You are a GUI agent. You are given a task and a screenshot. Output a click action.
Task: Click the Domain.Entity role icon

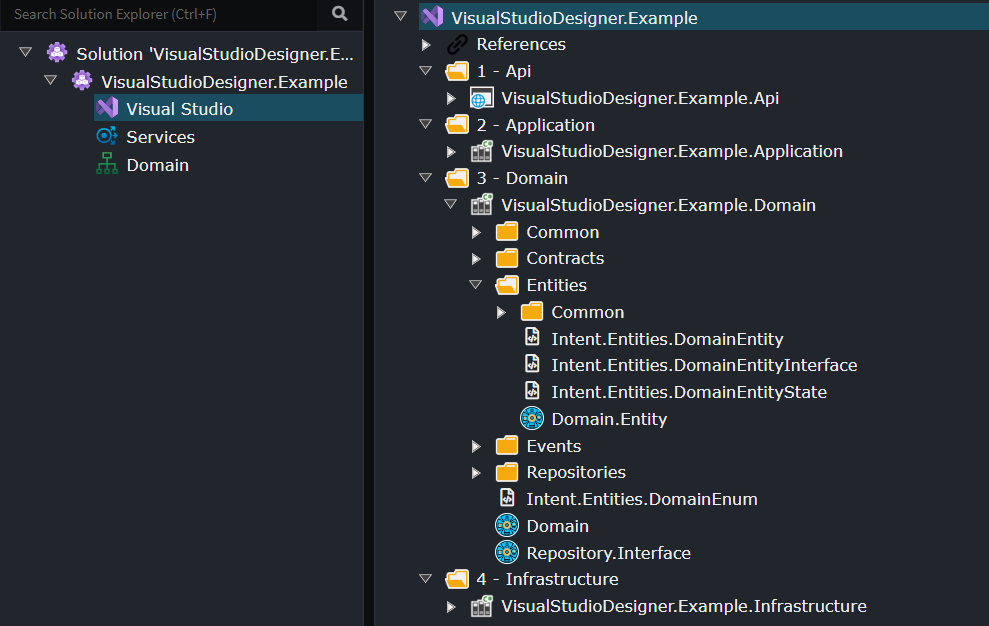point(532,418)
